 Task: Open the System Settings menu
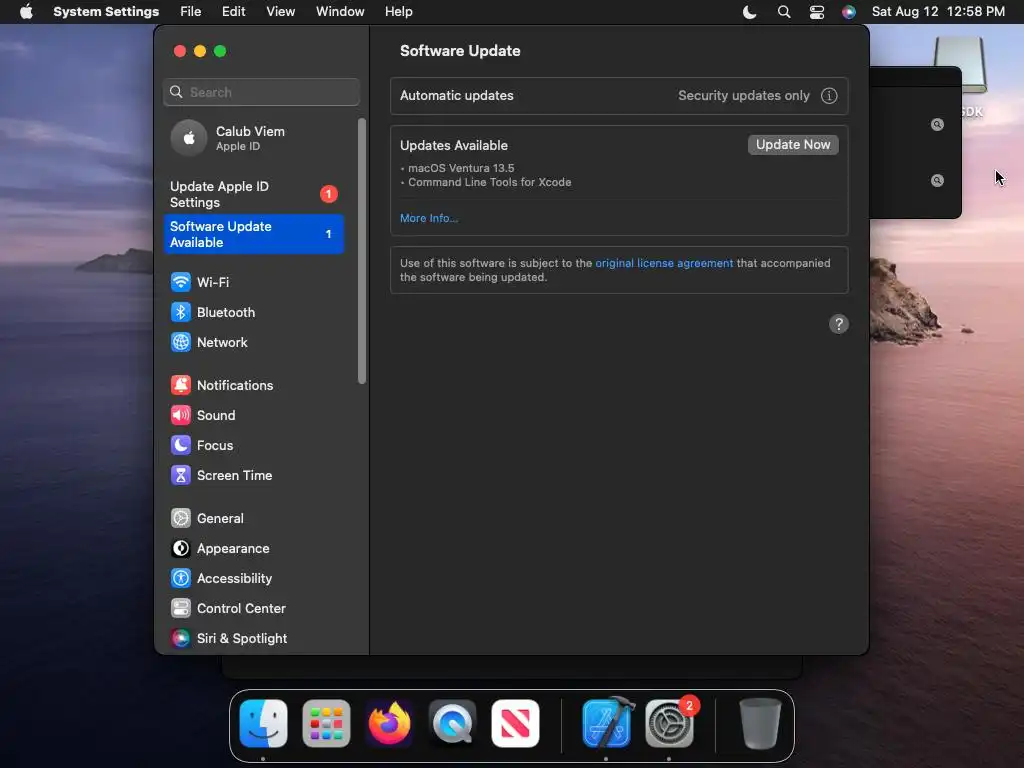point(106,12)
